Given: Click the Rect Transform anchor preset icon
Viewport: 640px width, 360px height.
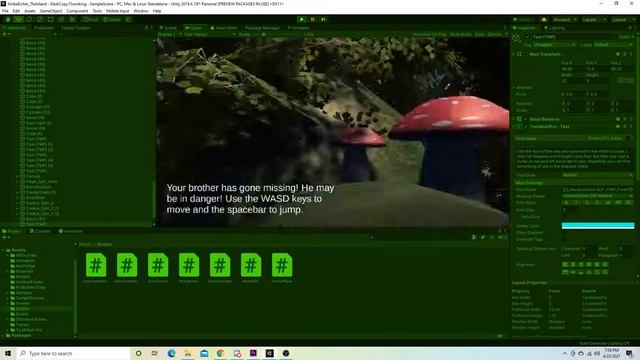Looking at the screenshot, I should click(x=519, y=54).
